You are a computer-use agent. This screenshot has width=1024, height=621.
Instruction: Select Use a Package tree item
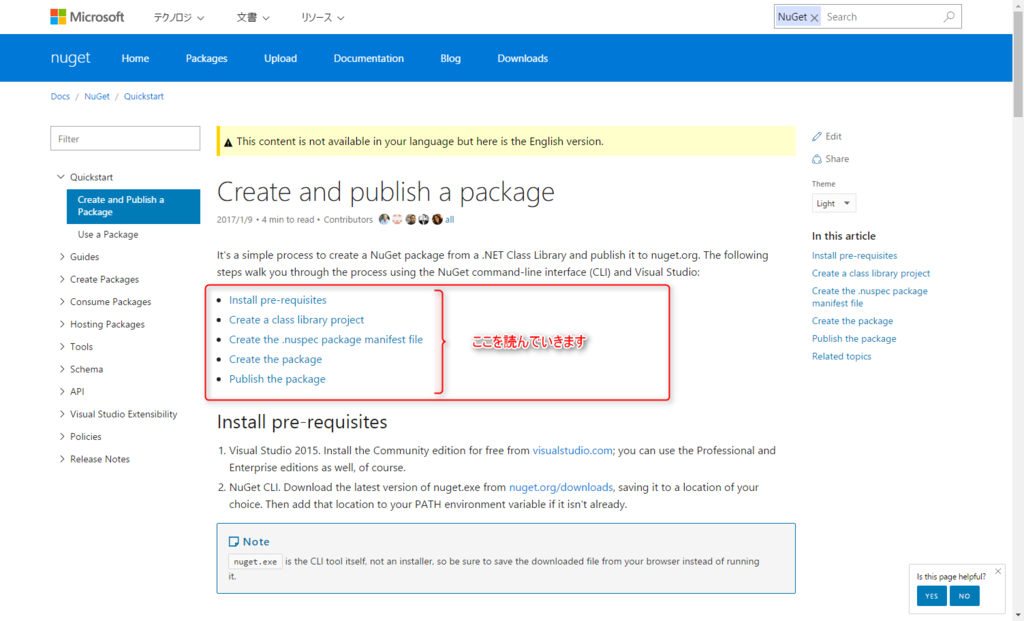[108, 234]
